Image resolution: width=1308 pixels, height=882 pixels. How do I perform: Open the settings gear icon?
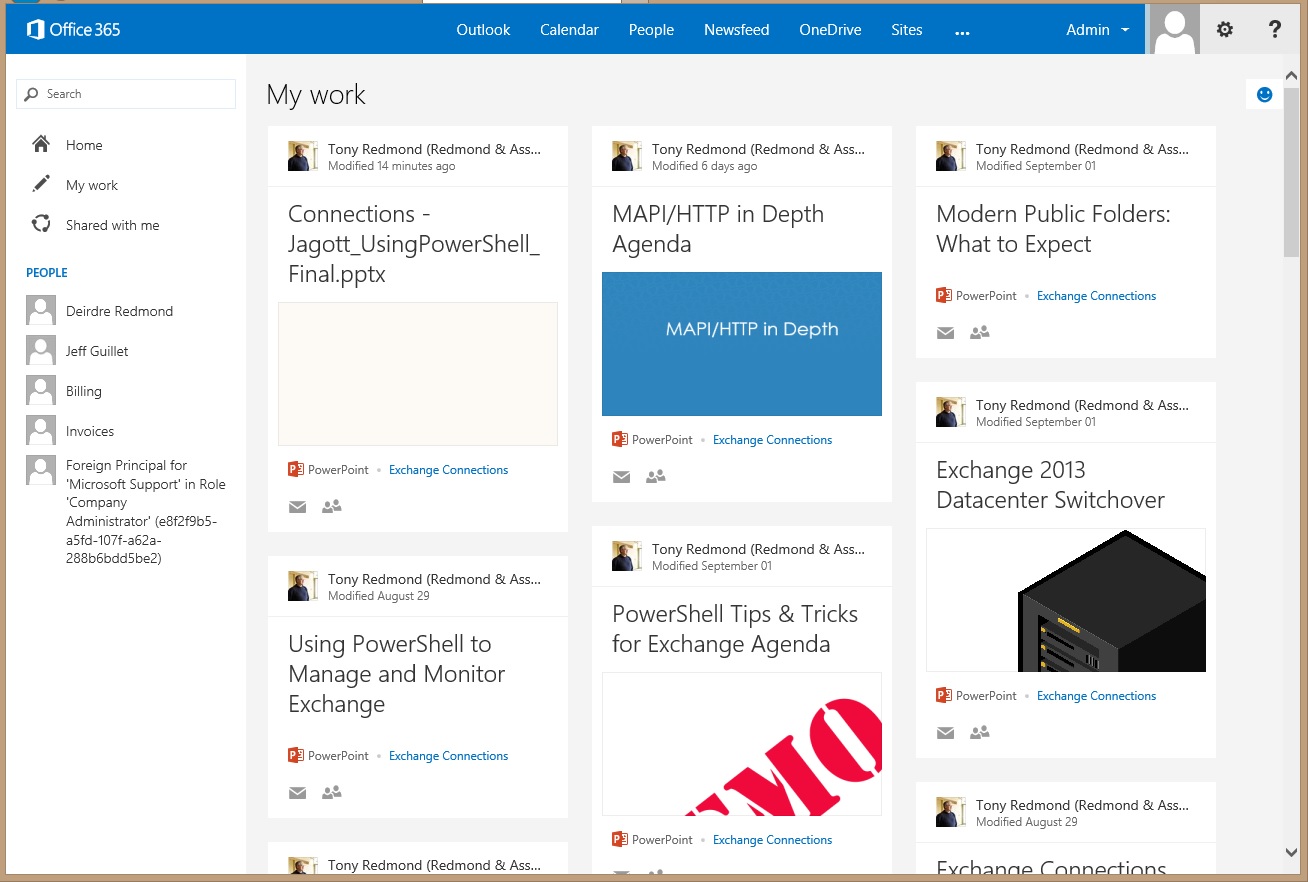click(1224, 30)
